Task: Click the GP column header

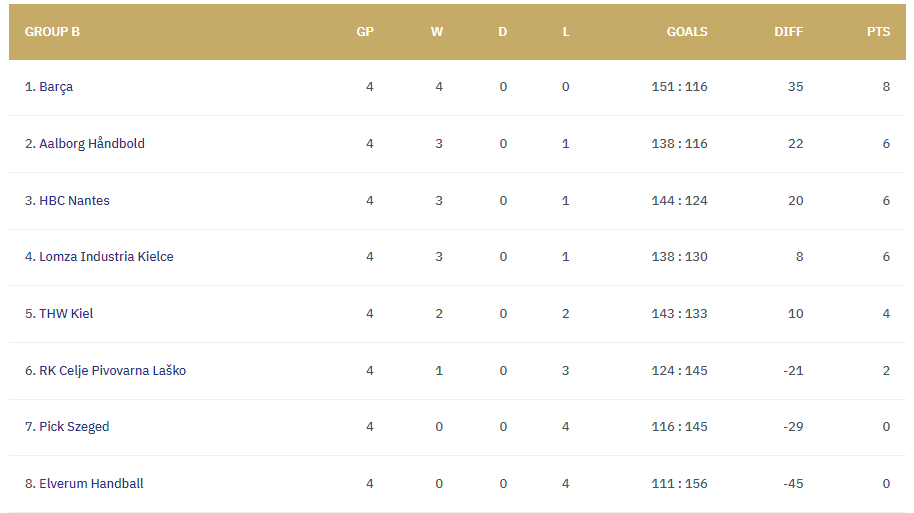Action: (365, 32)
